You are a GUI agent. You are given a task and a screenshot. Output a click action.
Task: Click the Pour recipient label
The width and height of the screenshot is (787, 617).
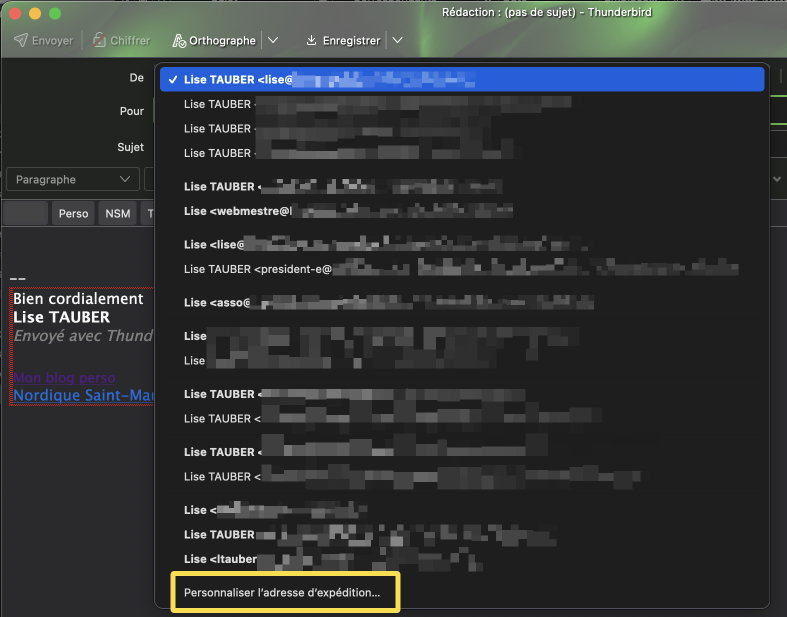click(131, 111)
